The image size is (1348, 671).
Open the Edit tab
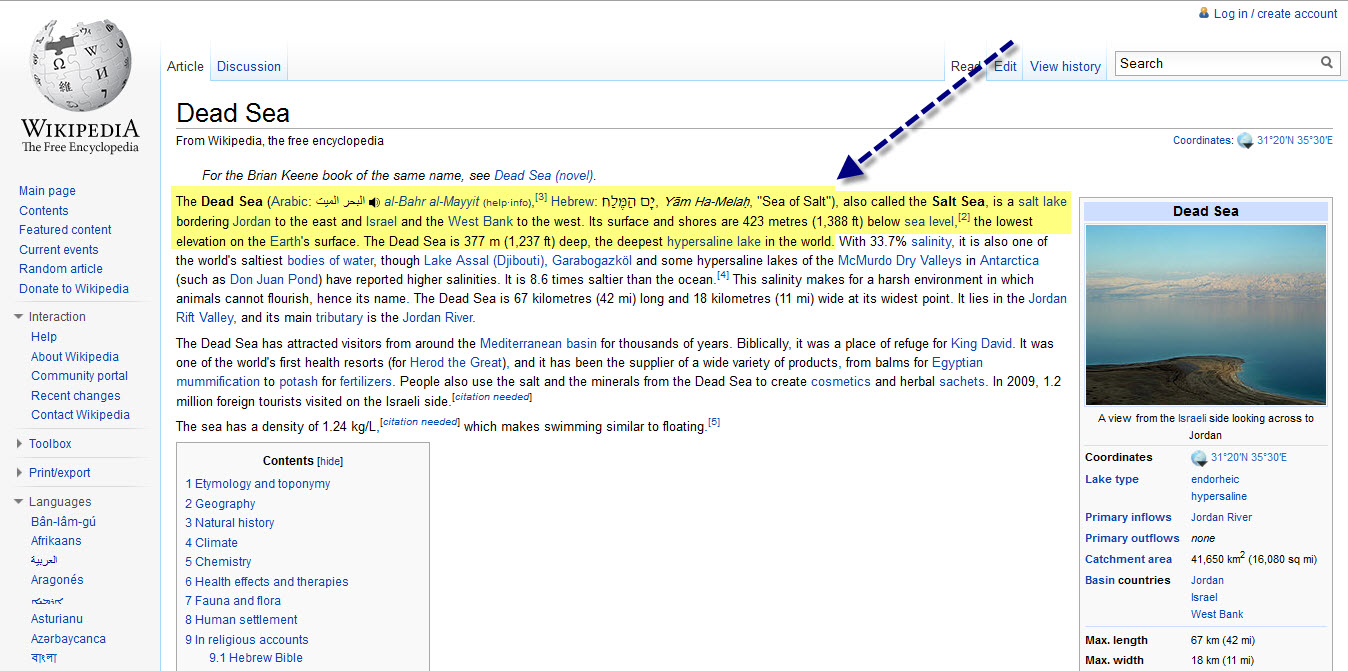(x=1005, y=67)
